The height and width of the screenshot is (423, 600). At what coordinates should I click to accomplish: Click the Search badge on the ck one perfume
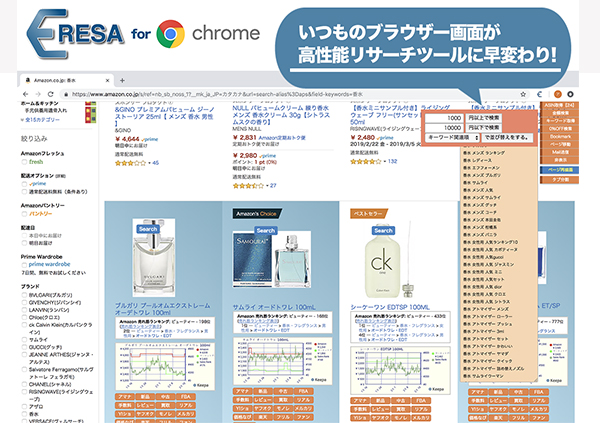[x=383, y=230]
